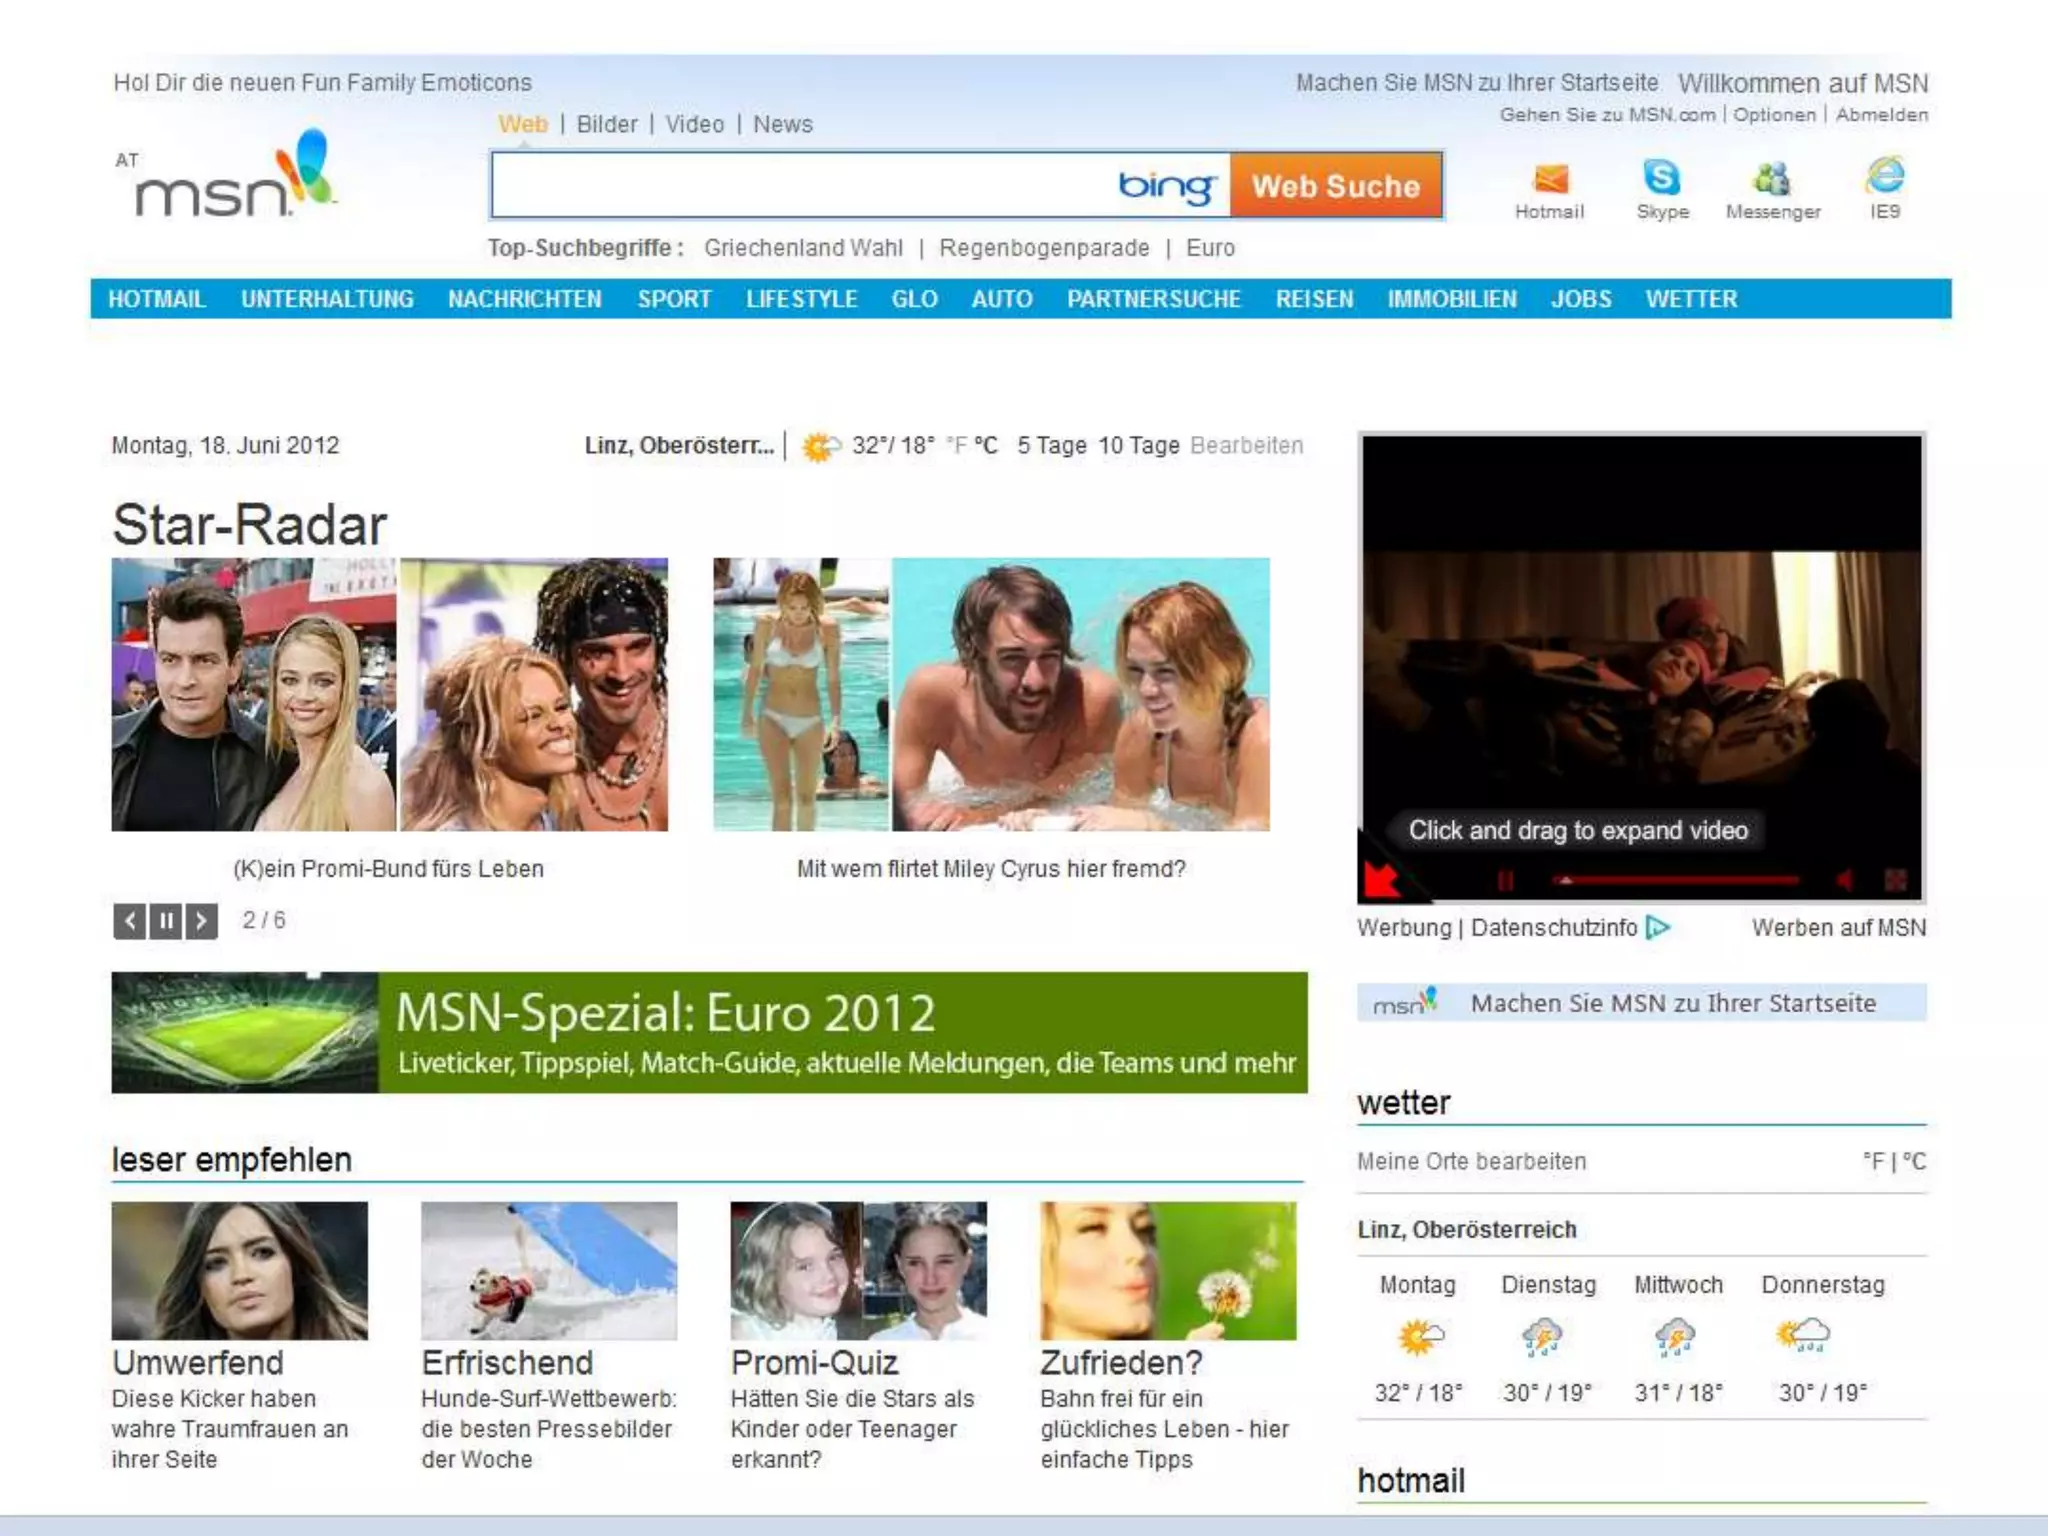Open the NACHRICHTEN navigation menu
The image size is (2048, 1536).
[524, 299]
